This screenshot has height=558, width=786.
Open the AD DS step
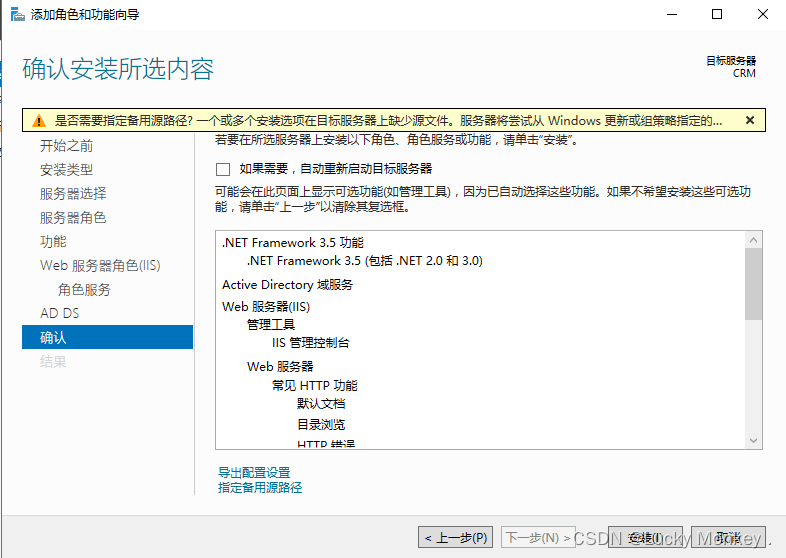click(60, 313)
